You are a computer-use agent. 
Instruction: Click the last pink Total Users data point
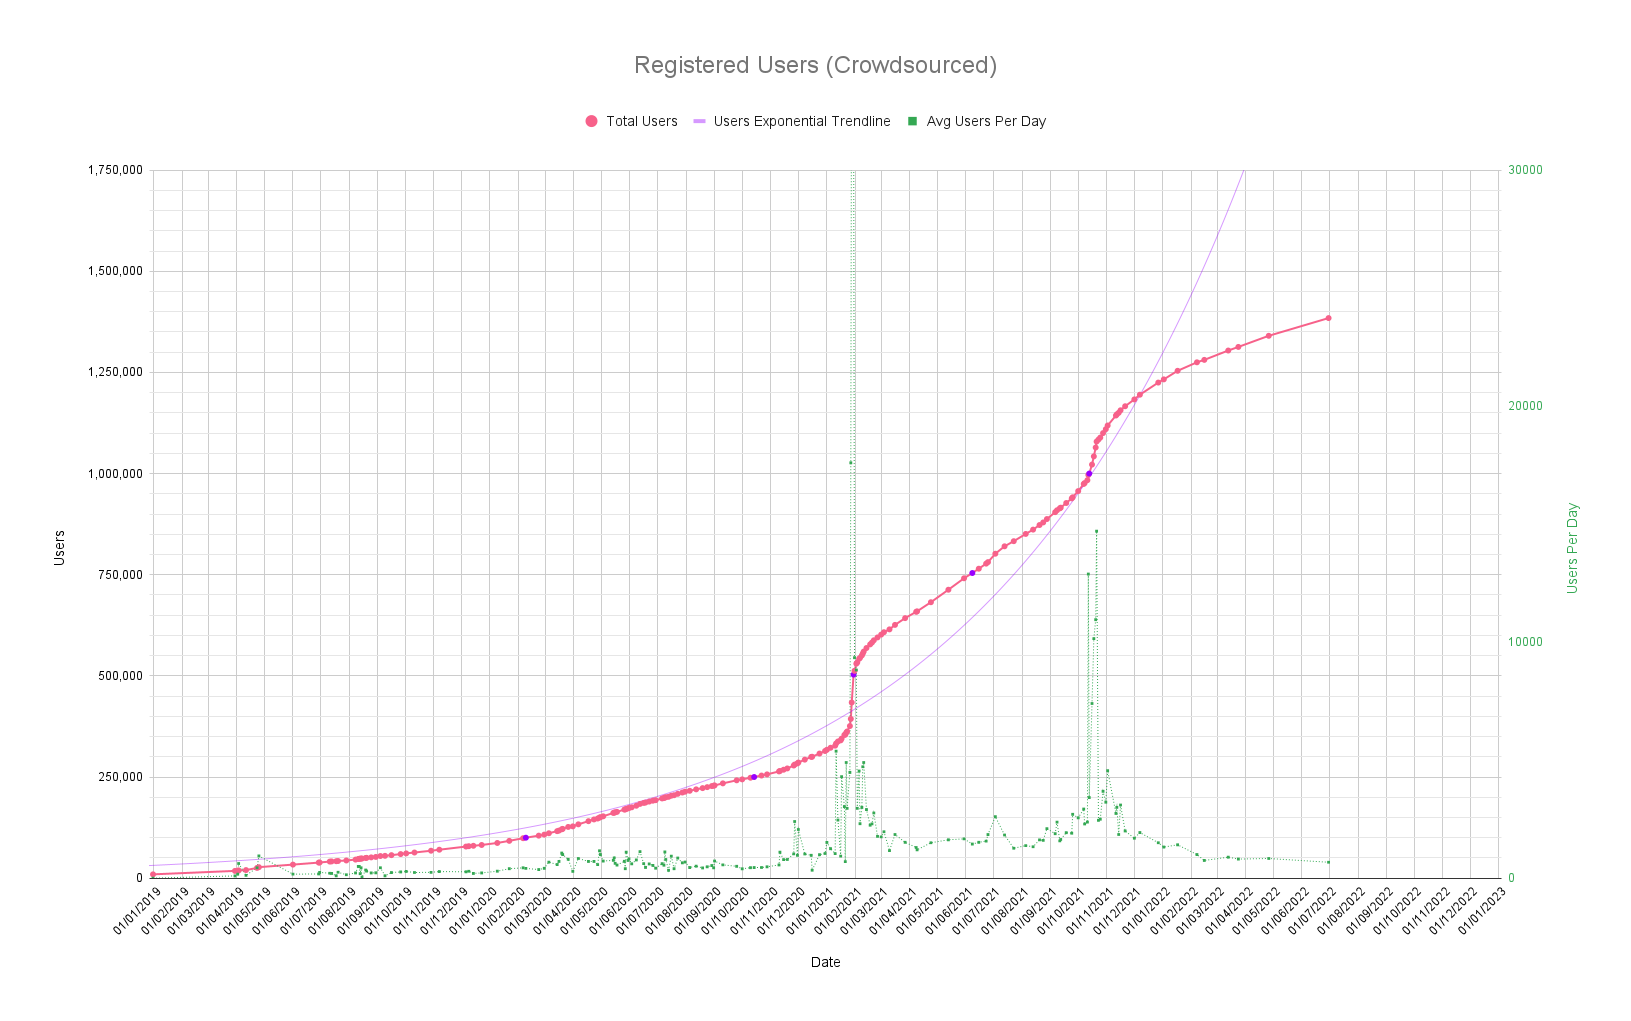pyautogui.click(x=1328, y=318)
